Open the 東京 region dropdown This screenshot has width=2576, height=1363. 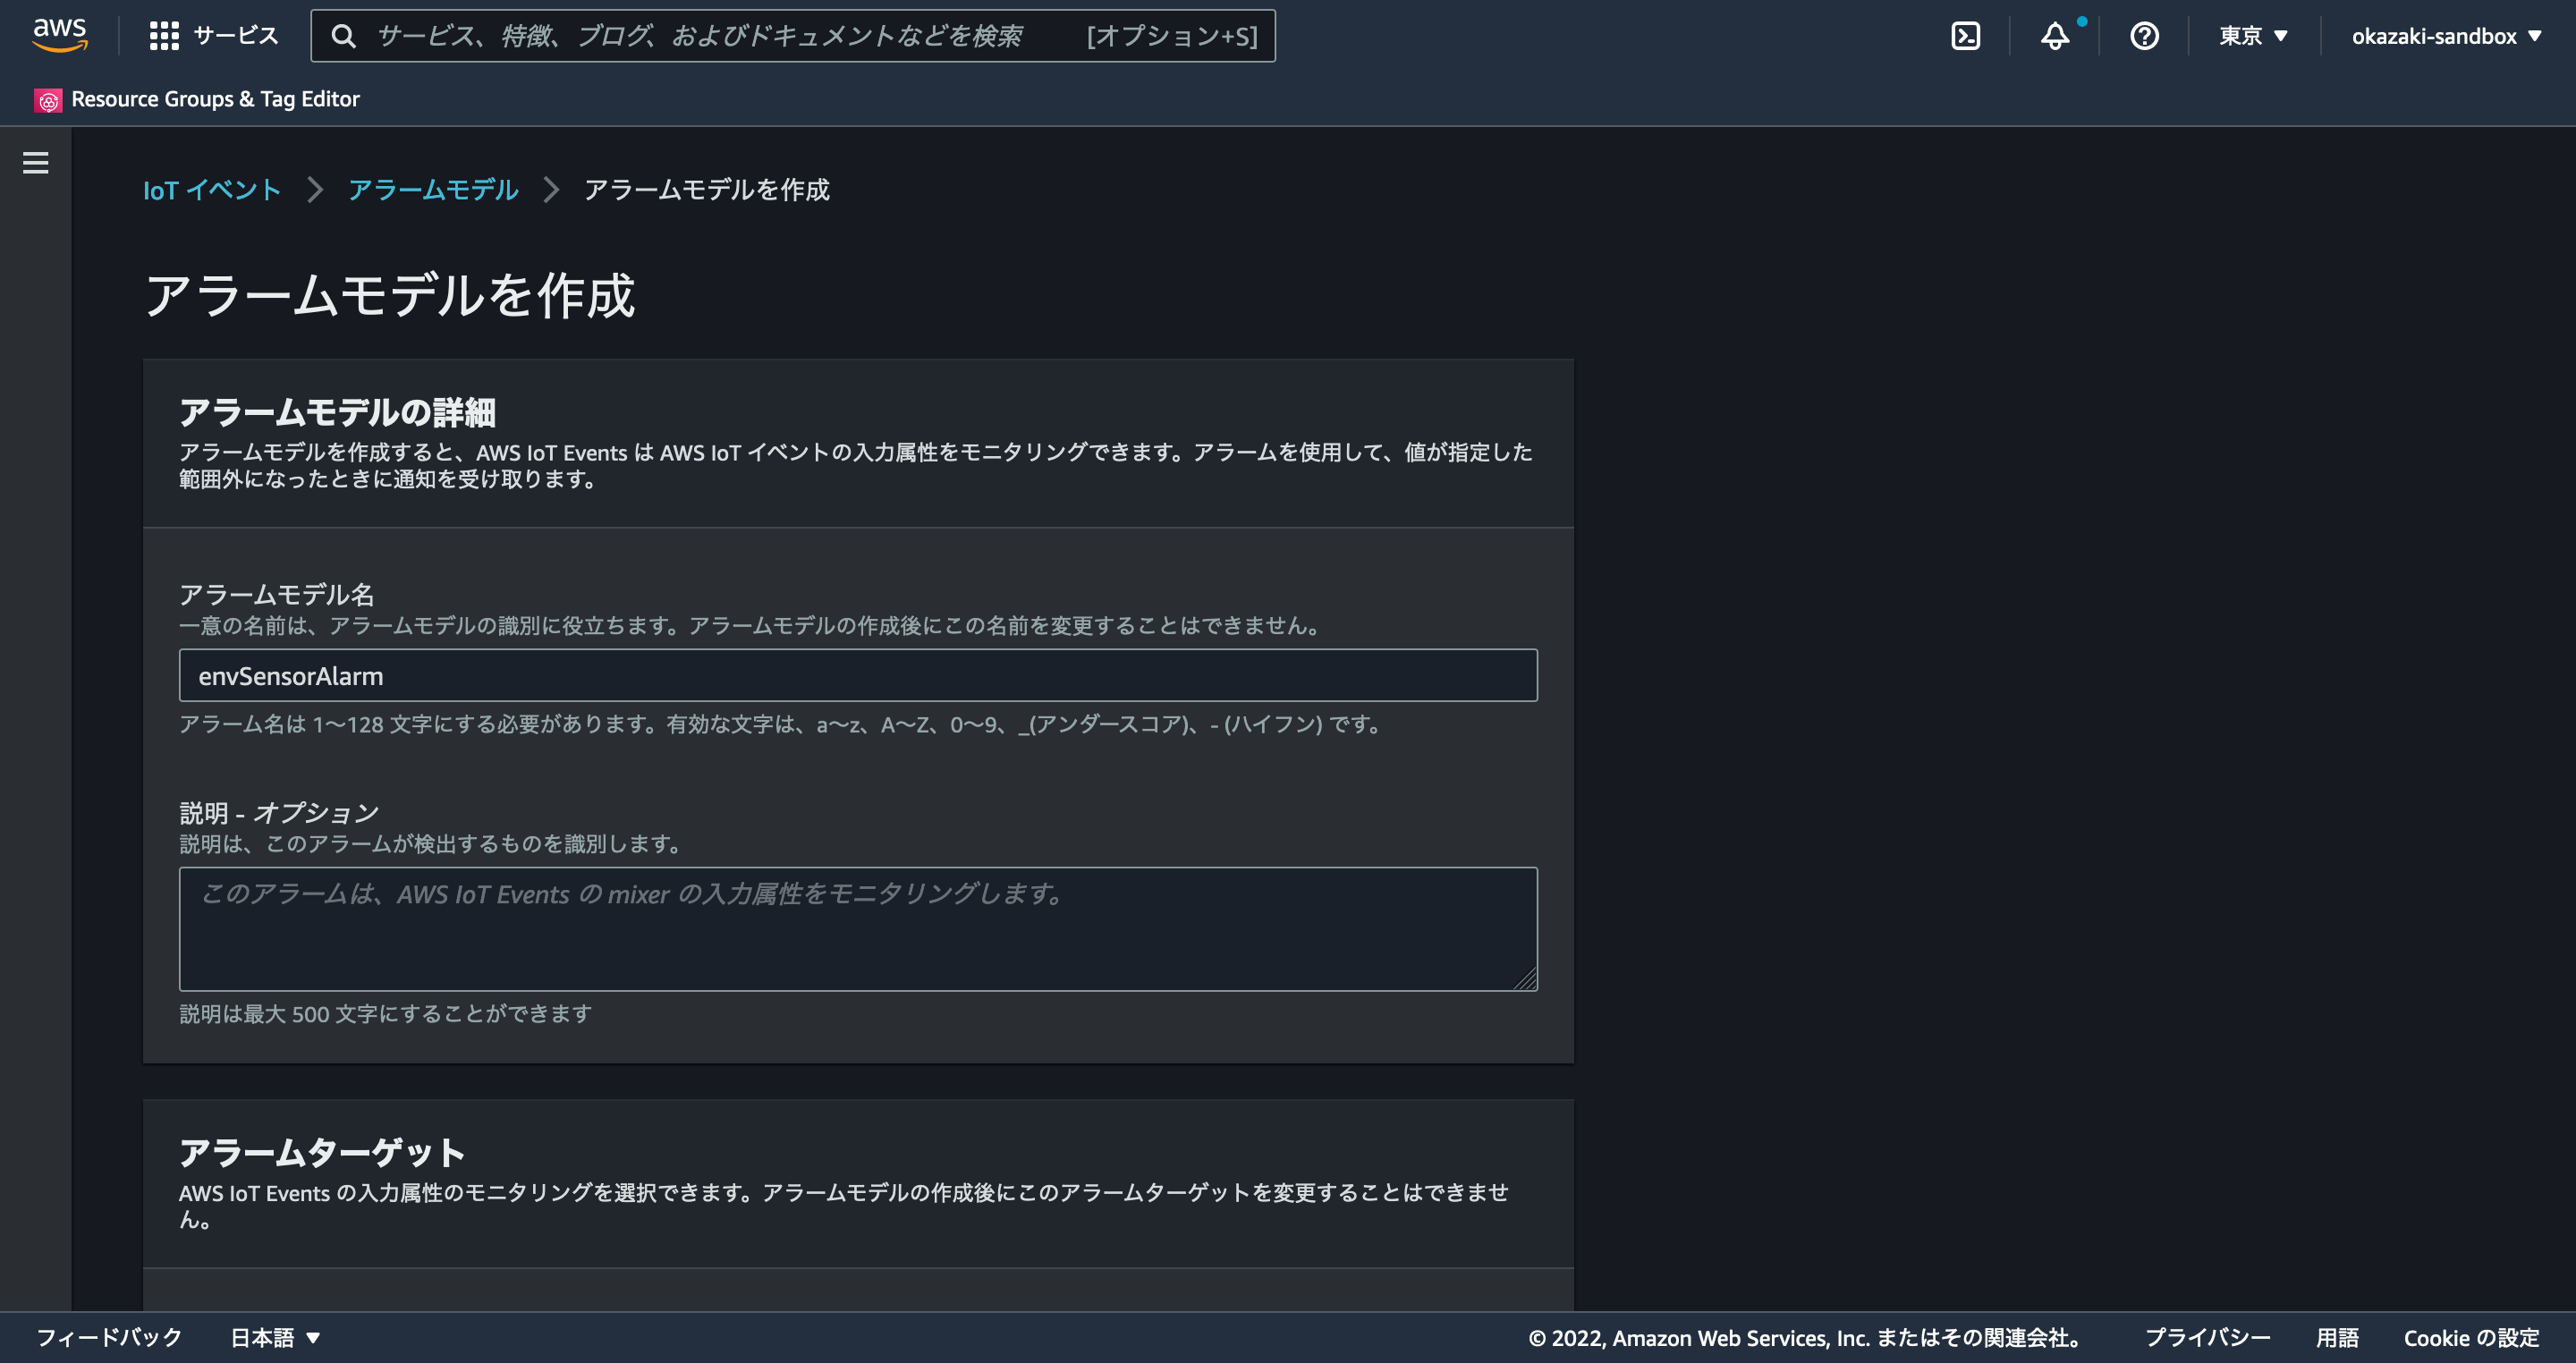(x=2253, y=36)
